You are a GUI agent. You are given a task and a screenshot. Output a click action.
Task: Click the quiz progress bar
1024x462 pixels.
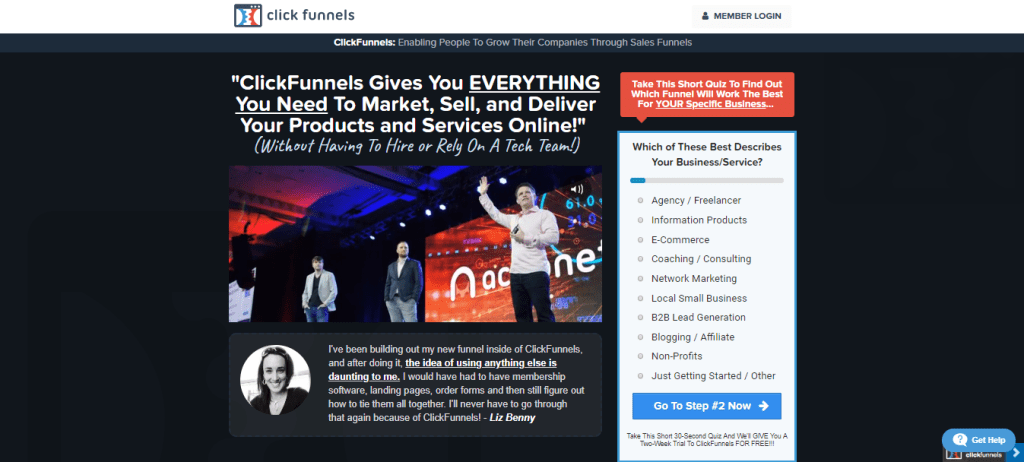coord(706,181)
